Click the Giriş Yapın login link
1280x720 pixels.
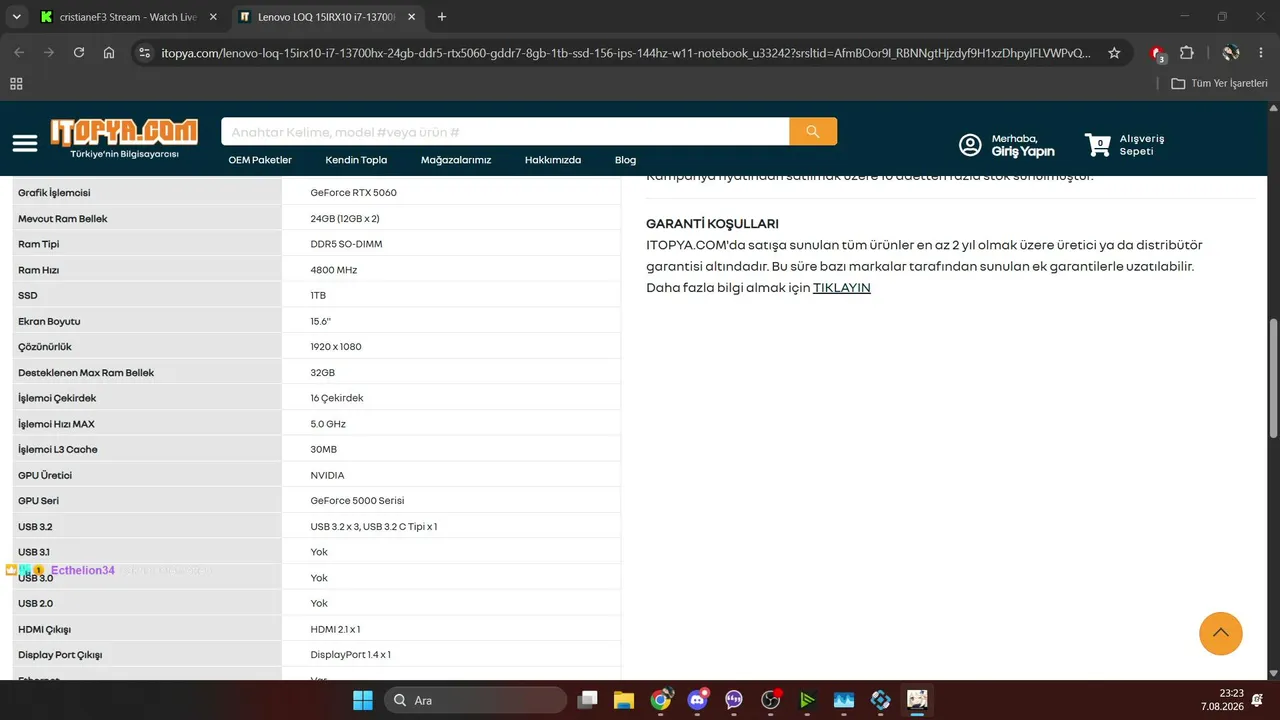(x=1023, y=151)
